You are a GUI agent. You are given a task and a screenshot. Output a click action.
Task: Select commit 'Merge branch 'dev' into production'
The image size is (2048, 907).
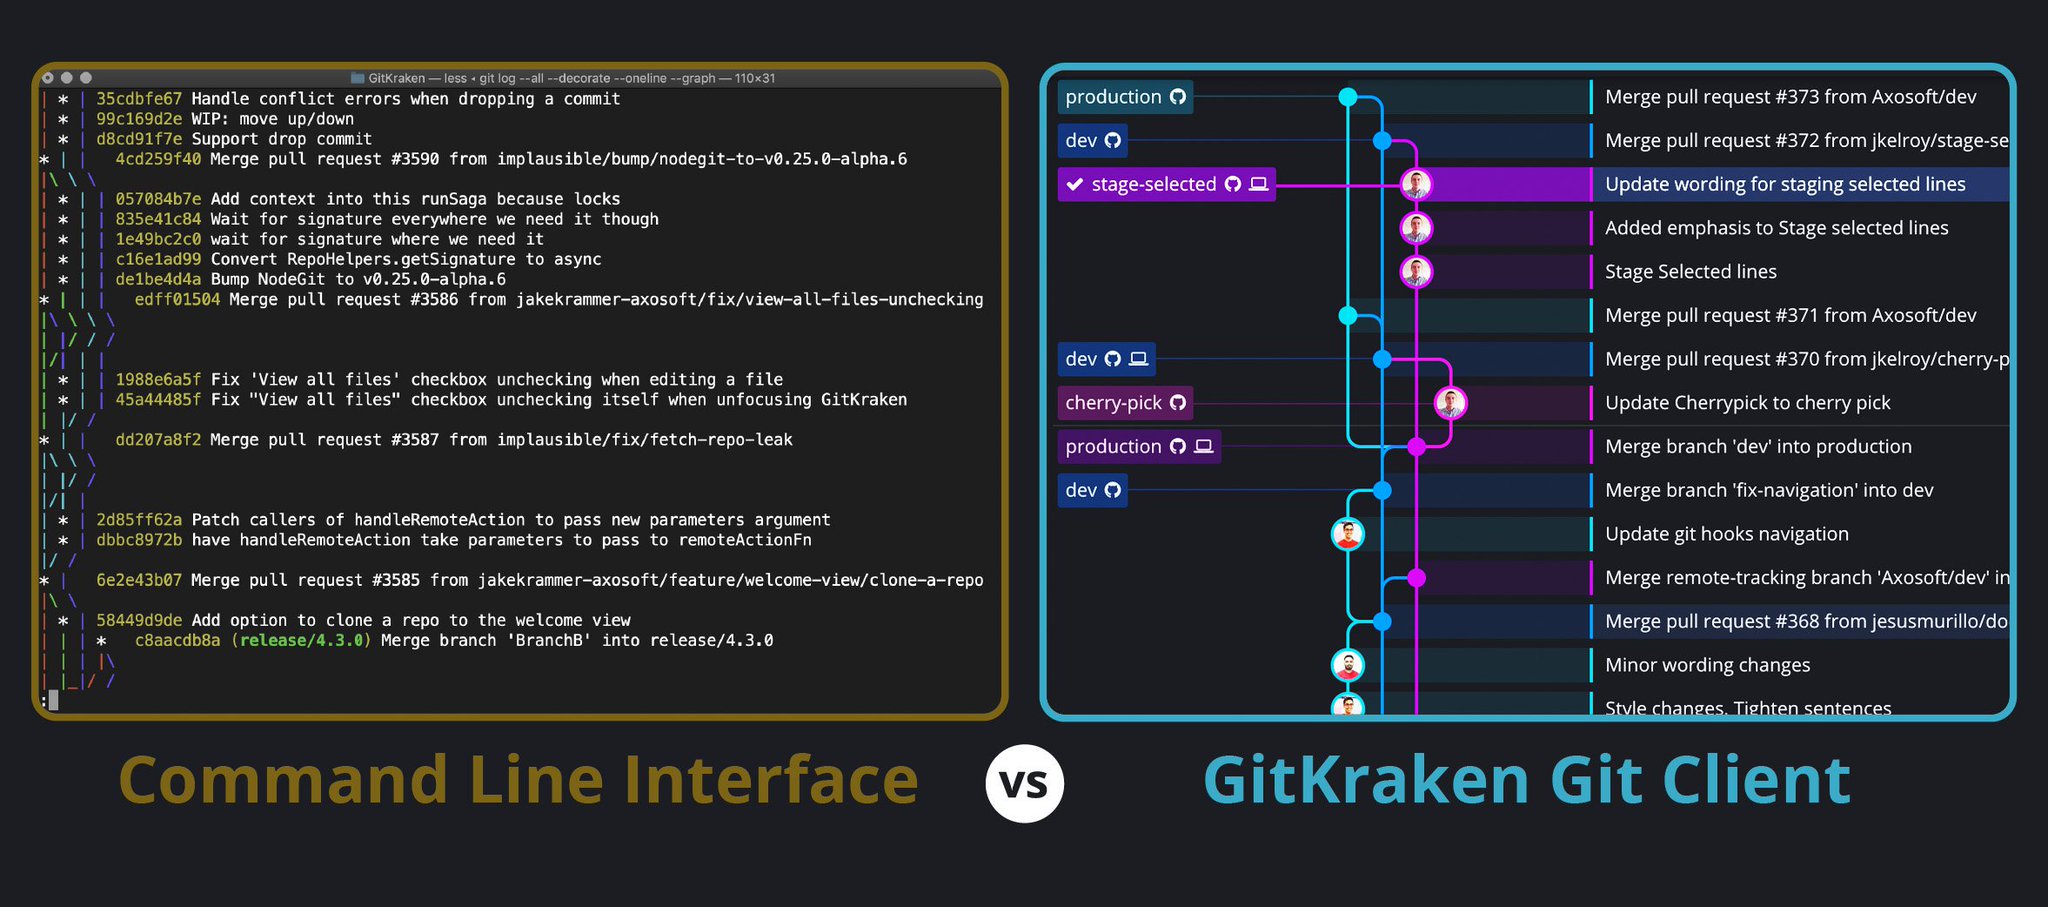click(x=1758, y=447)
